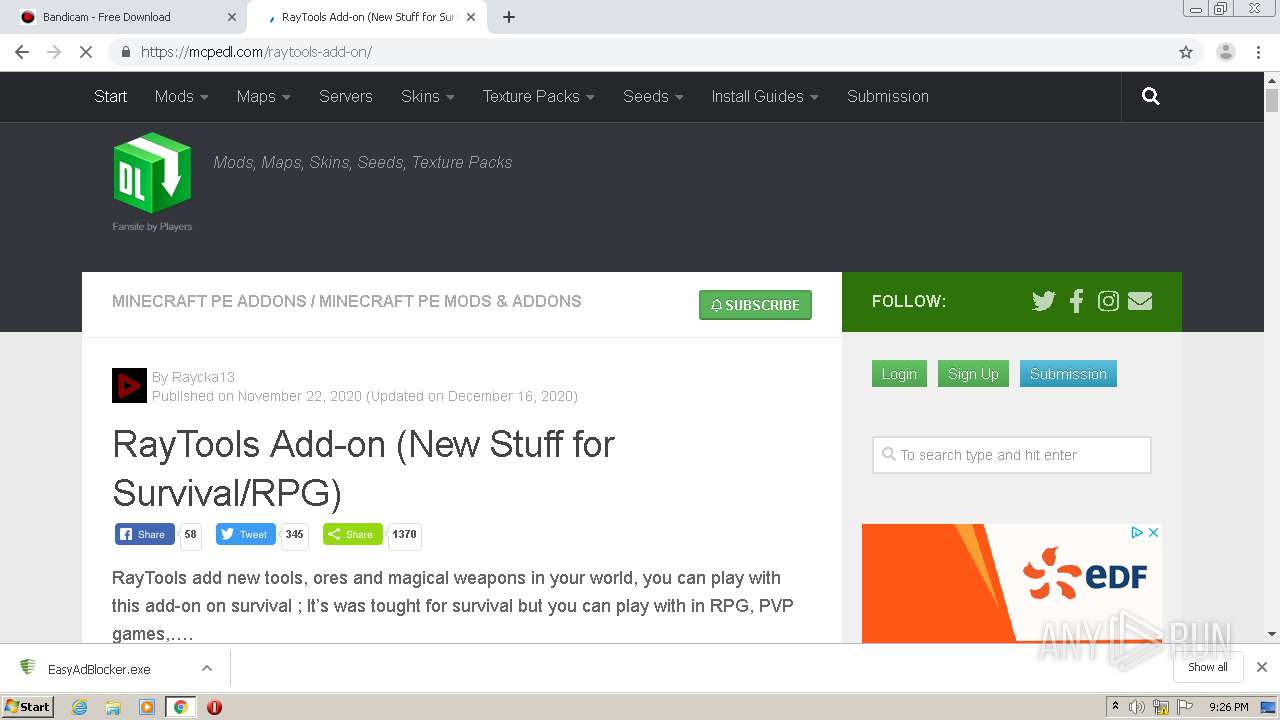Click the green ShareThis Share button

pos(352,534)
